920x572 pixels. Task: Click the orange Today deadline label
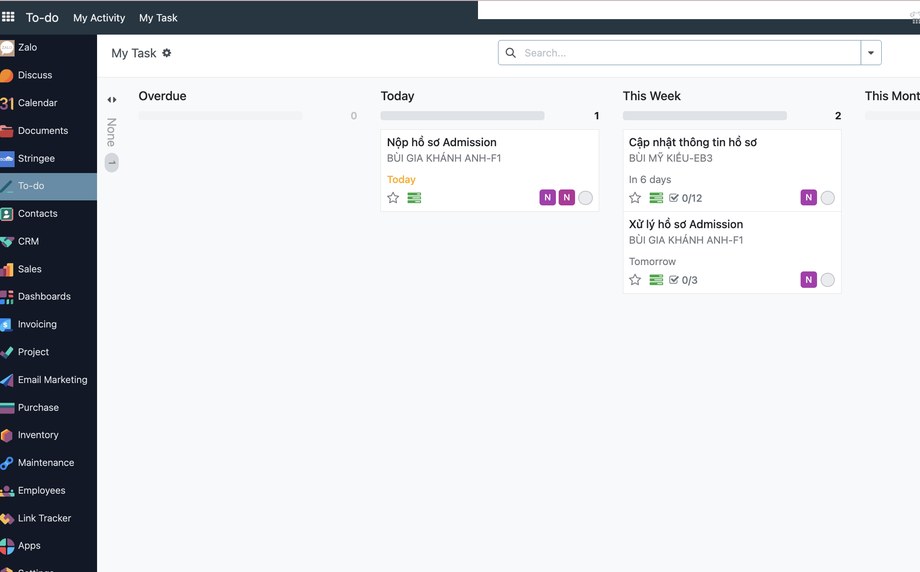pos(401,180)
